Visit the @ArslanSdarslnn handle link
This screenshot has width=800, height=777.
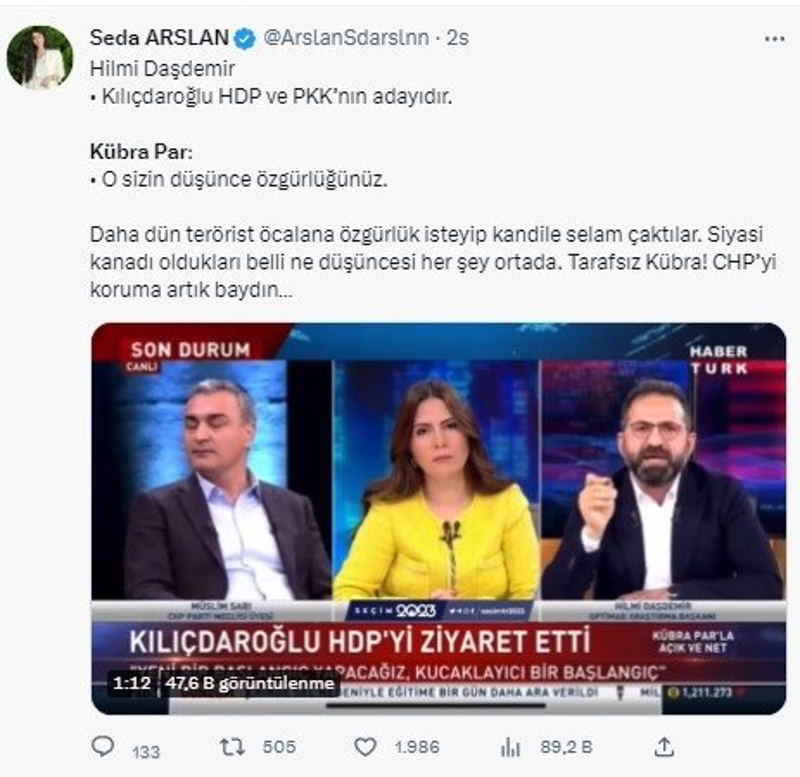point(346,38)
